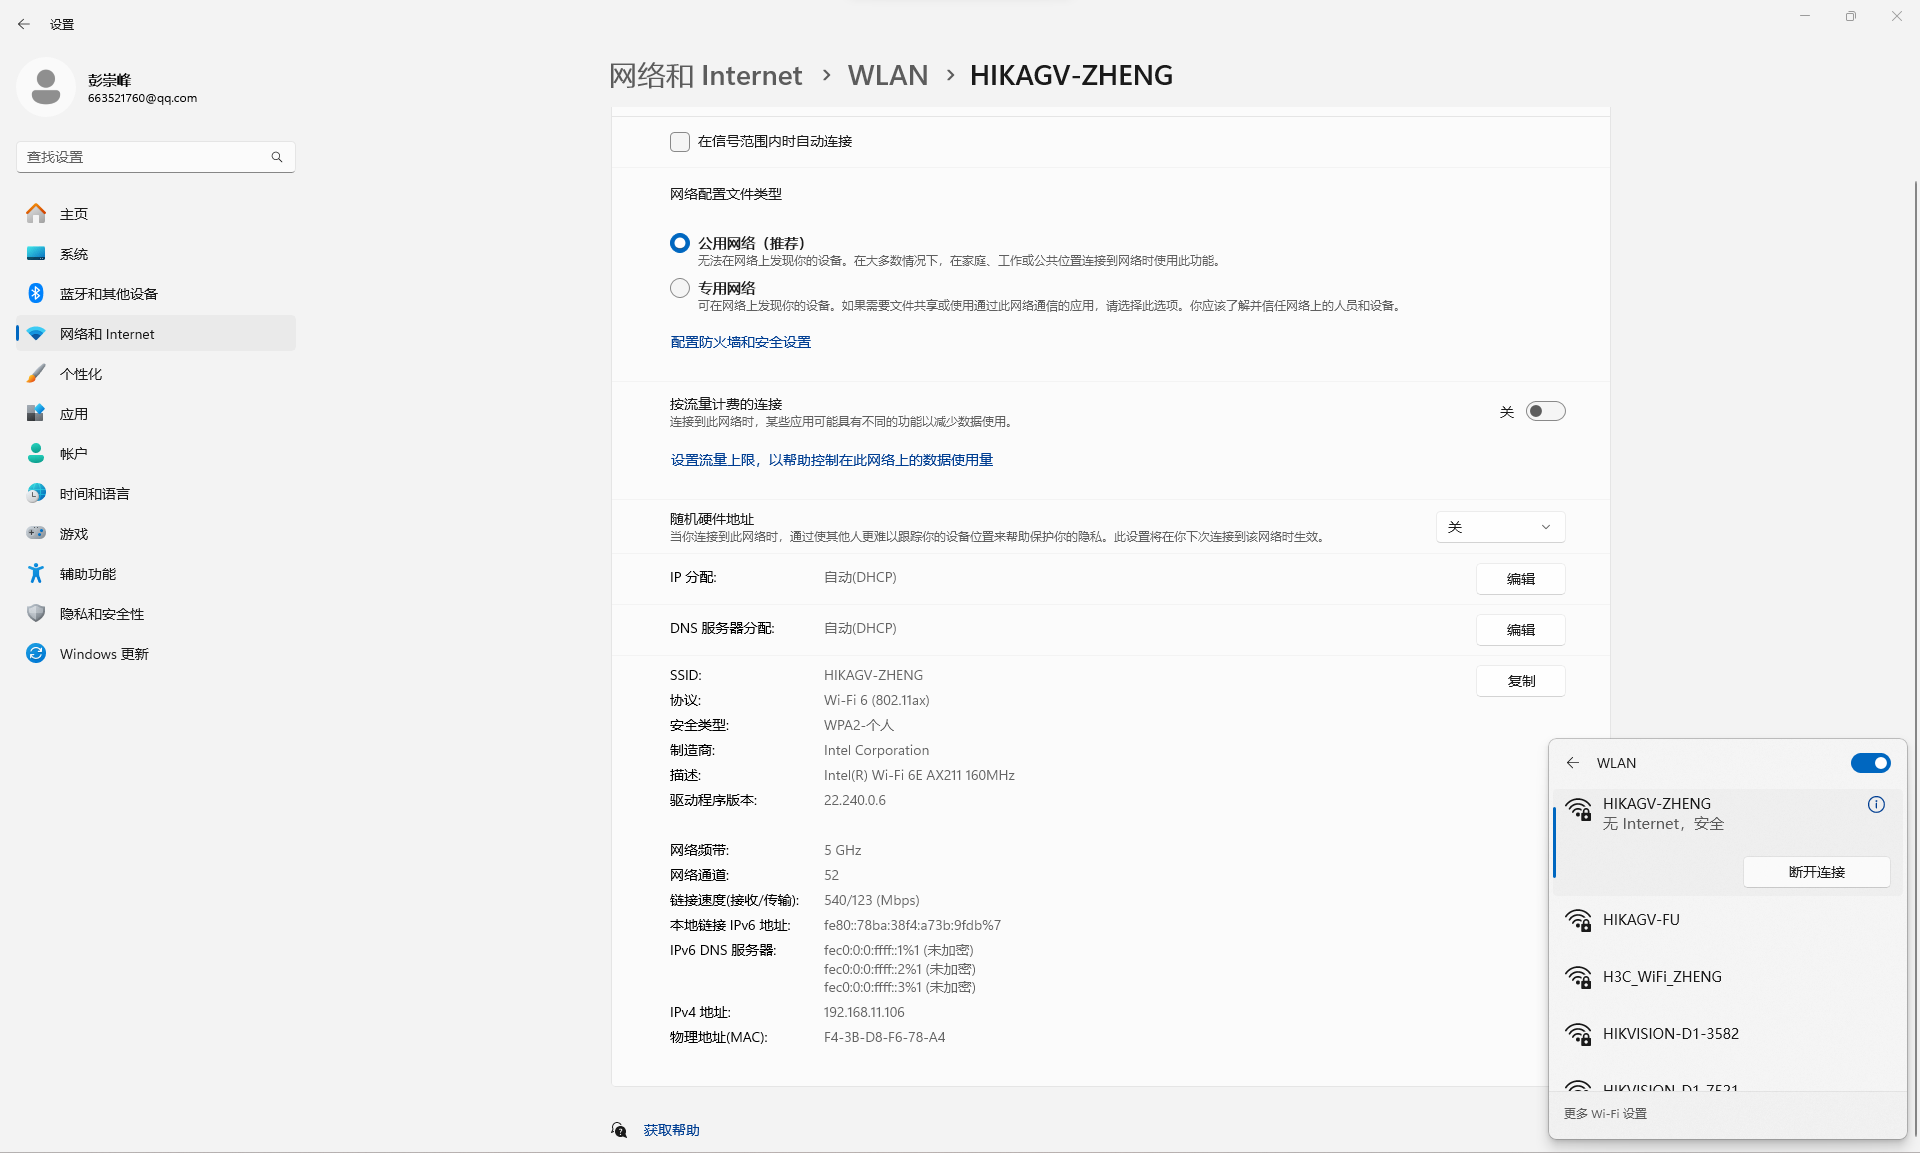This screenshot has height=1153, width=1920.
Task: Open HIKAGV-ZHENG properties info icon
Action: coord(1876,805)
